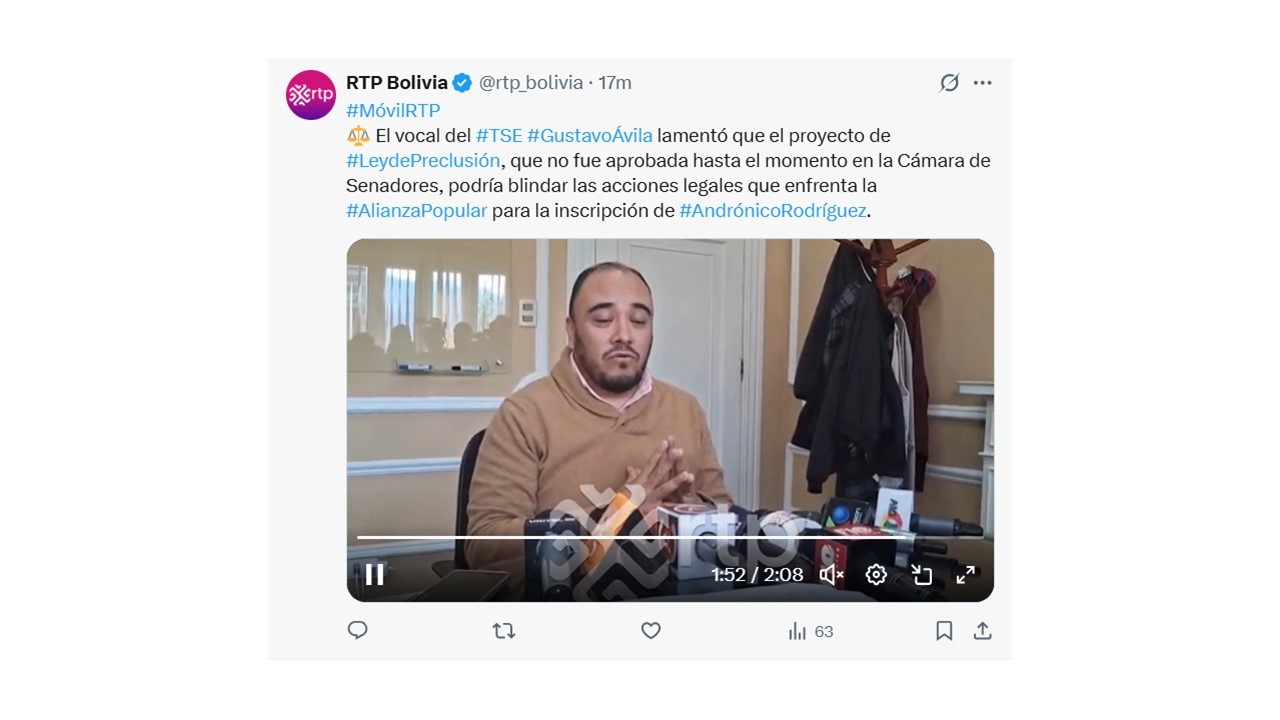This screenshot has height=720, width=1280.
Task: Open the #GustavoÁvila hashtag
Action: [x=590, y=135]
